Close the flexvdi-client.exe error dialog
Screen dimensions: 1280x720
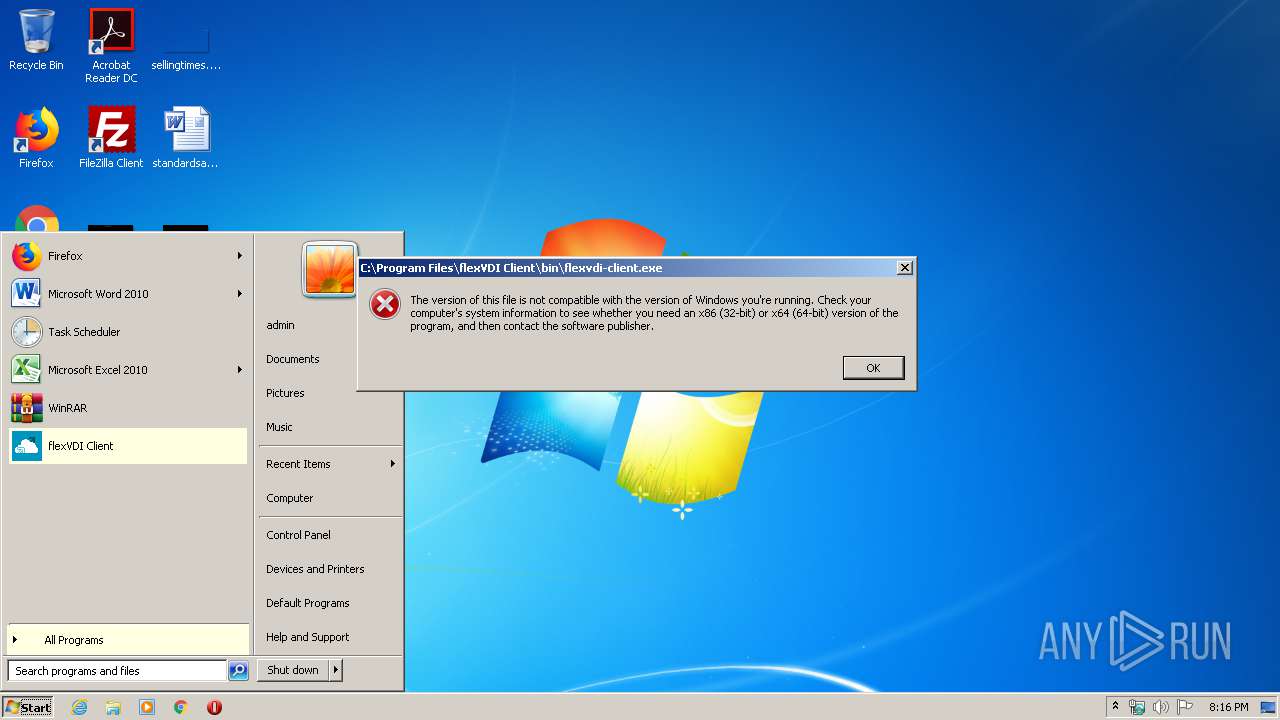904,268
